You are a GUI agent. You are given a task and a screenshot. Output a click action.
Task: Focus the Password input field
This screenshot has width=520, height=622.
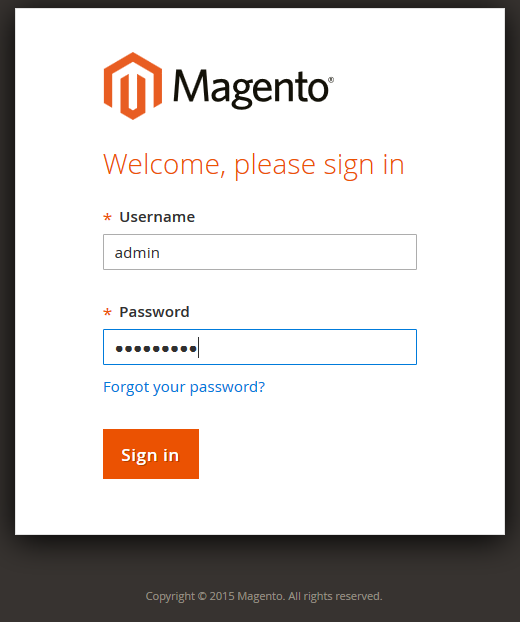click(x=260, y=347)
